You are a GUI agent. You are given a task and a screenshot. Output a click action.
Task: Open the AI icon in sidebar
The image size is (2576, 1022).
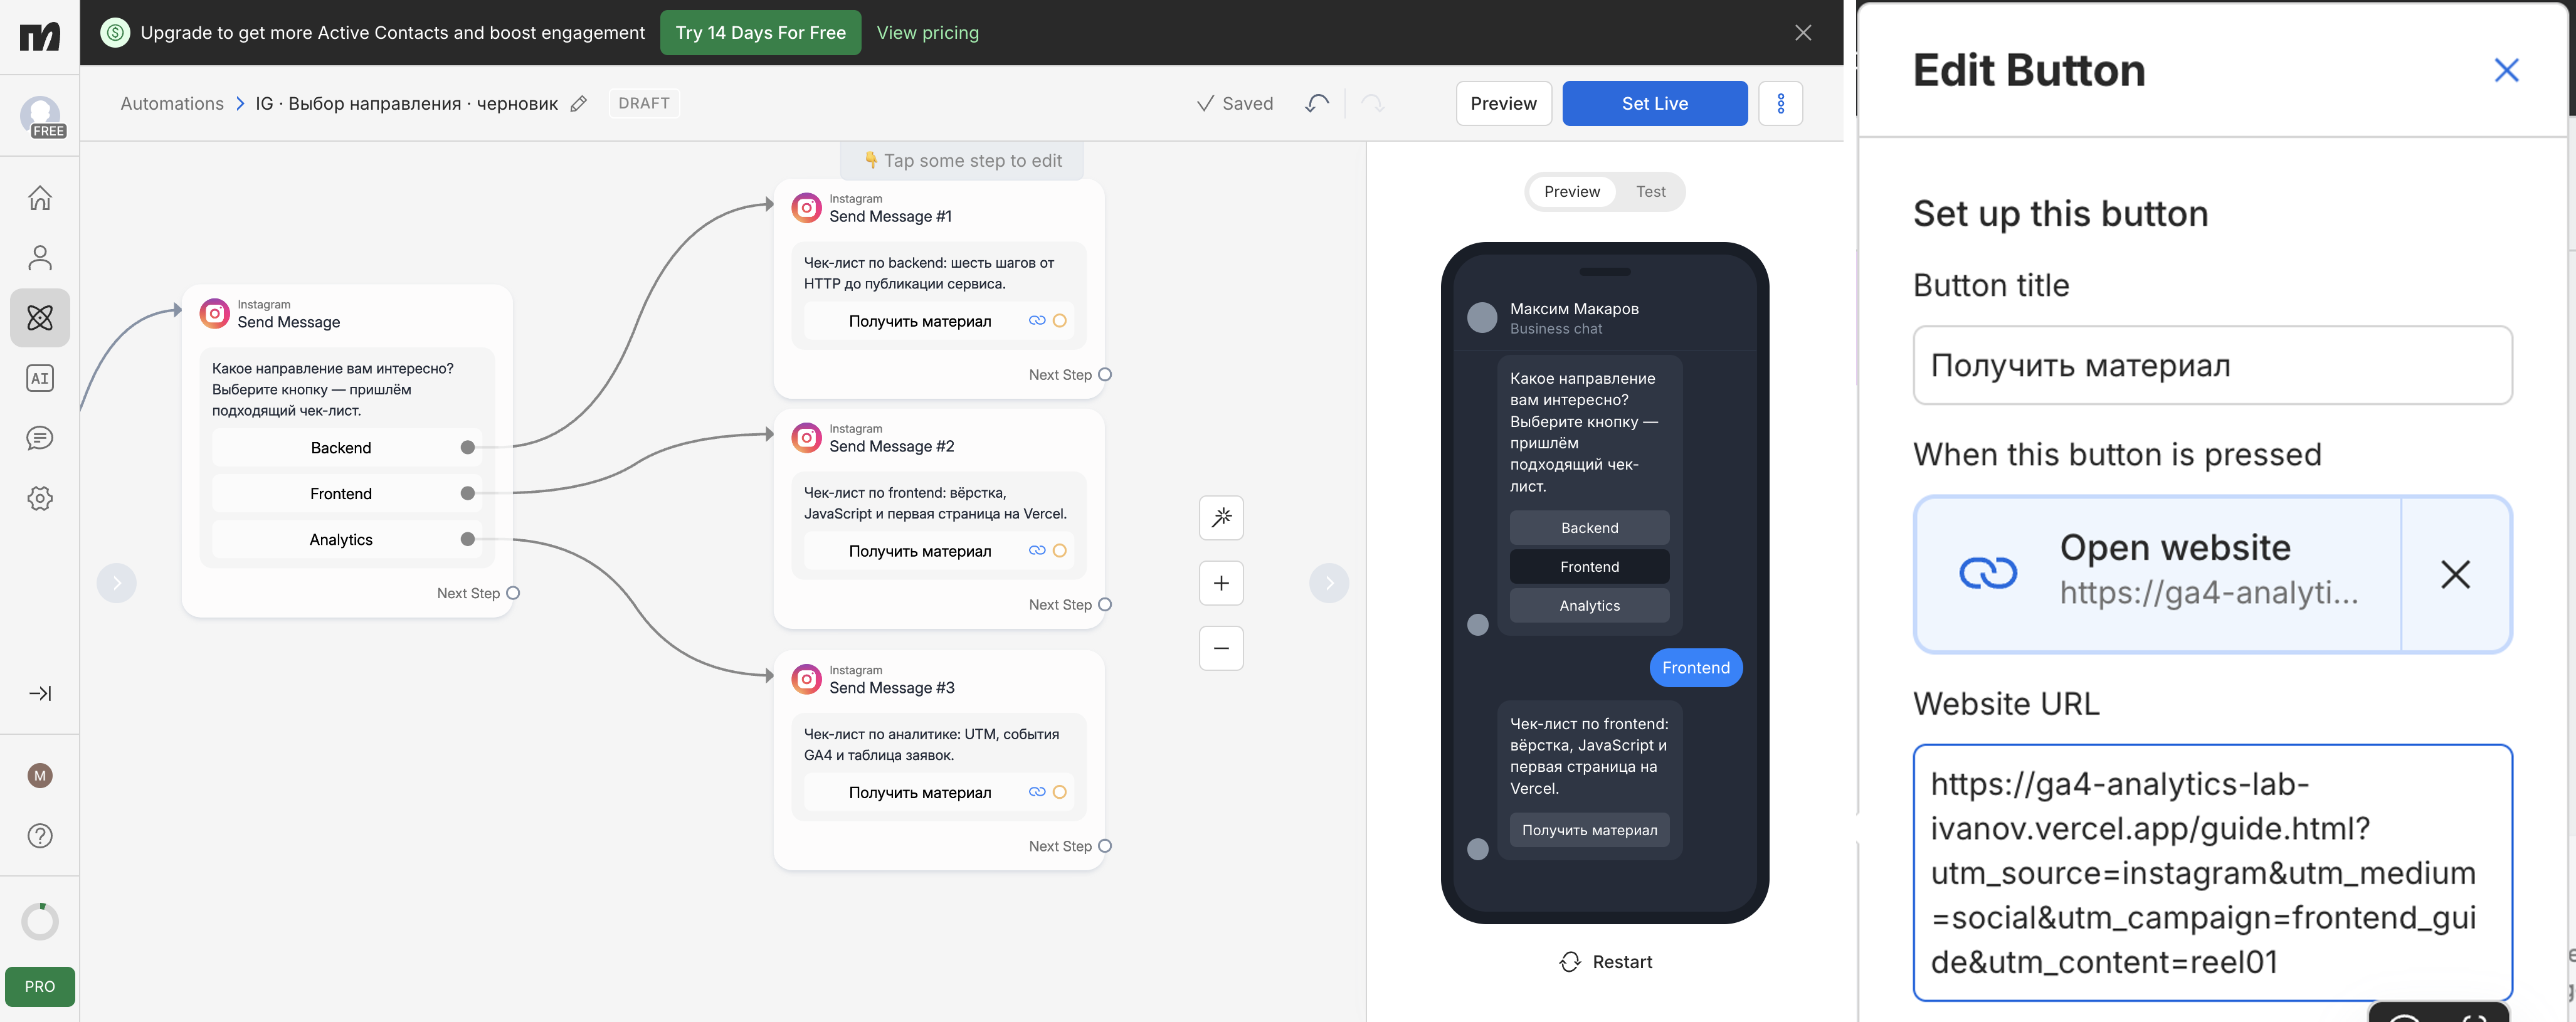(40, 378)
